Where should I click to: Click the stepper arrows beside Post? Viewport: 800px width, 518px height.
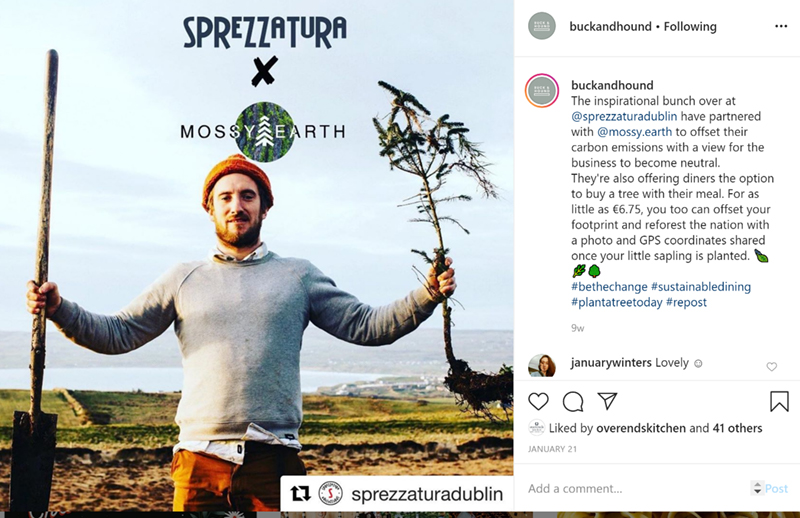[757, 488]
